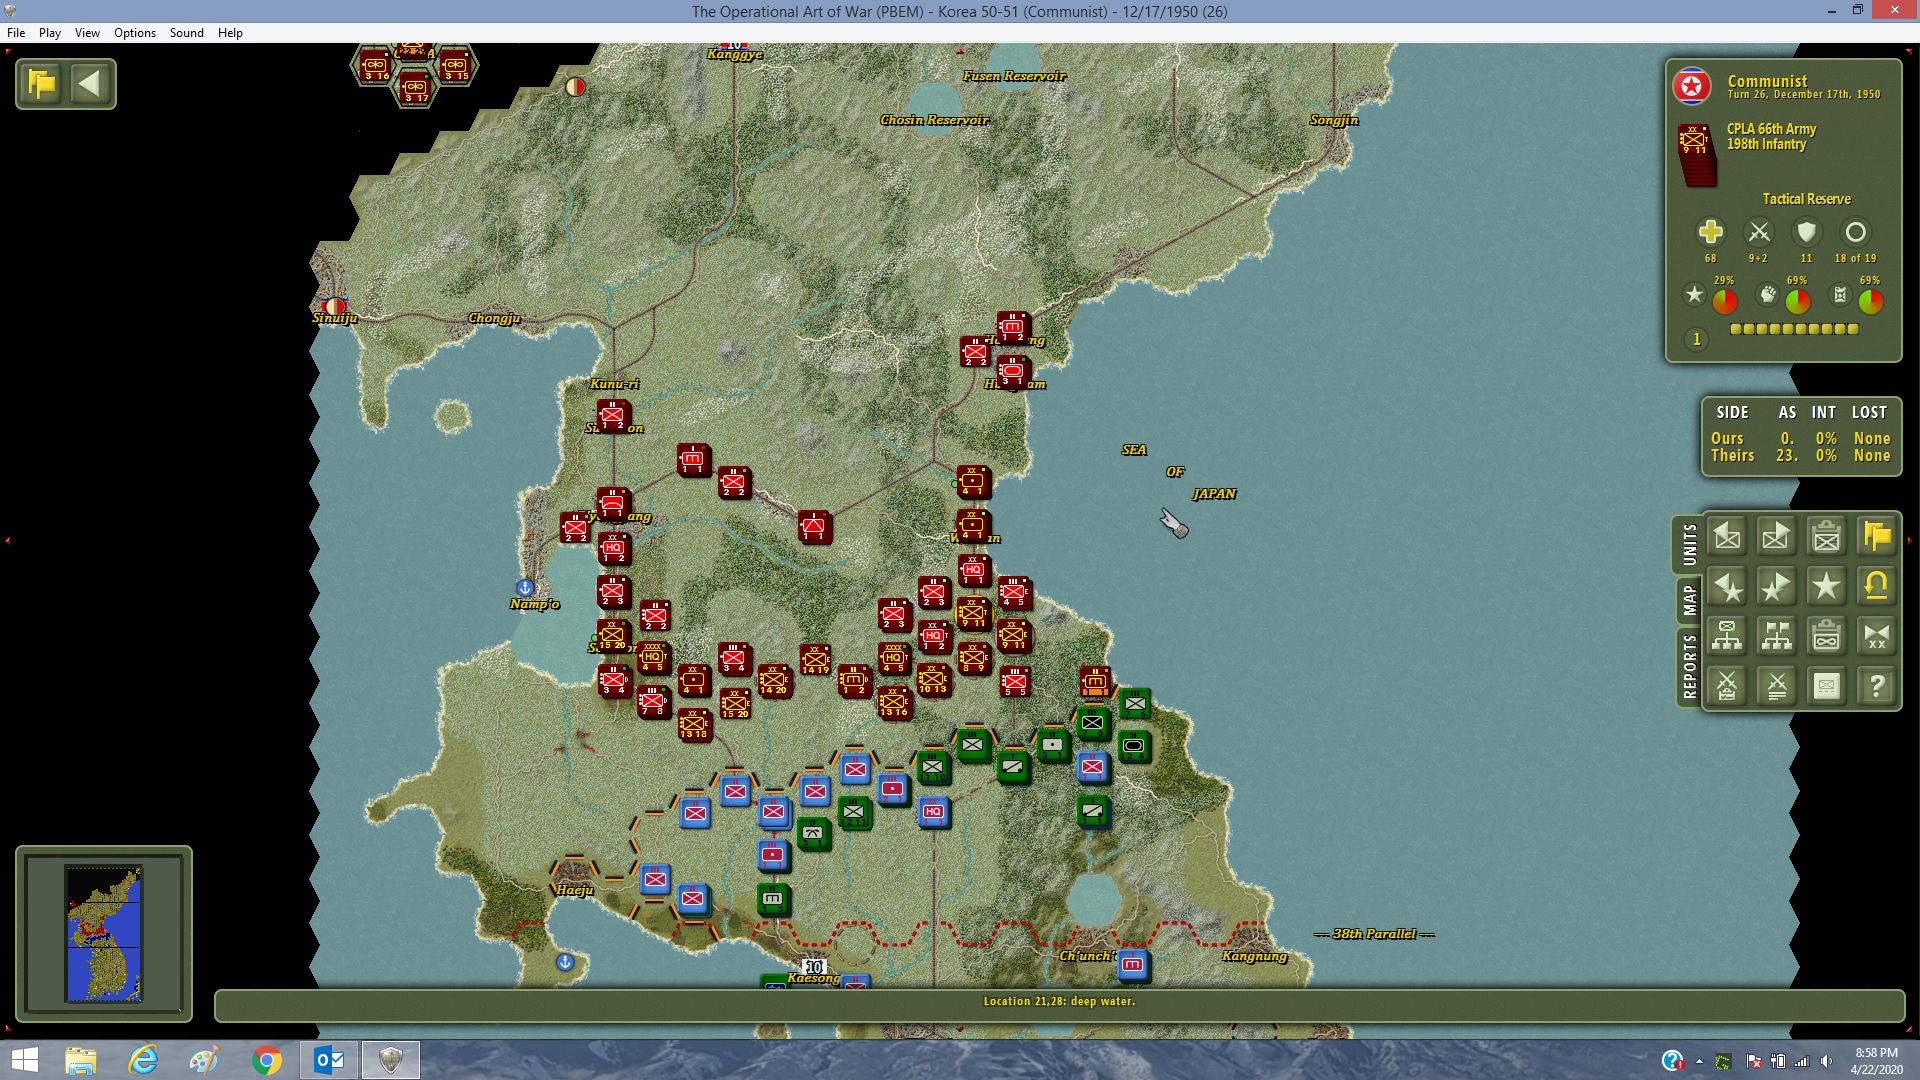Open Outlook from the taskbar
The image size is (1920, 1080).
click(x=329, y=1060)
